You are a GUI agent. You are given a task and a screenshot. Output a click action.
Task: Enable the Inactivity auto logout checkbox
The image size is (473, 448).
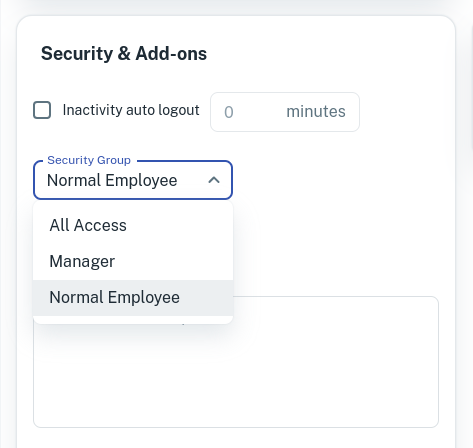42,110
